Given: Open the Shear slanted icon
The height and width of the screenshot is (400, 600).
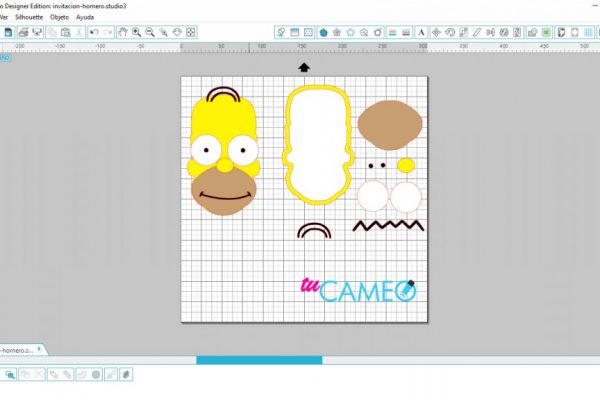Looking at the screenshot, I should [477, 33].
